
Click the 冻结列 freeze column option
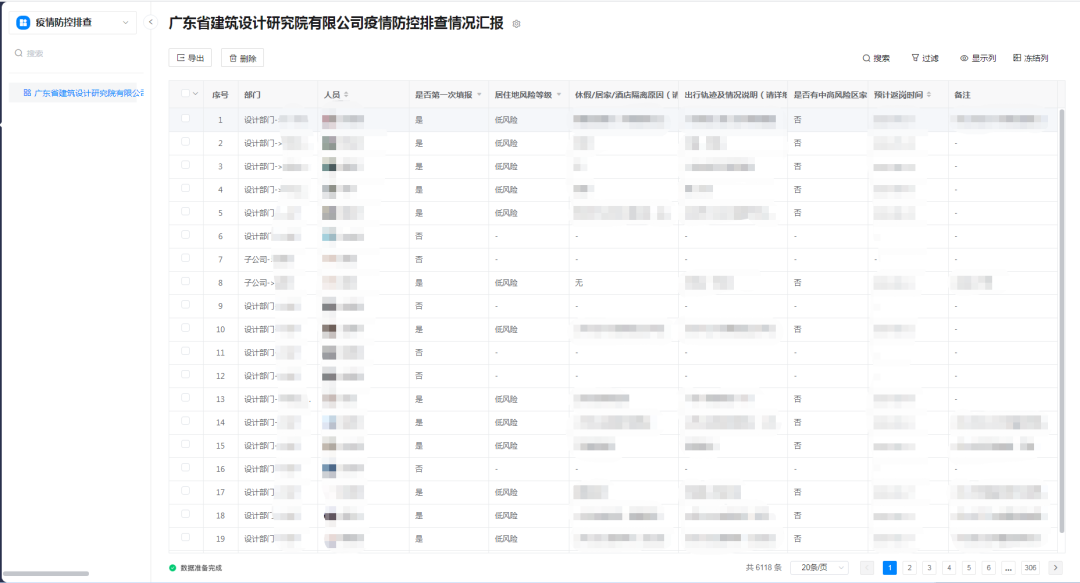tap(1030, 58)
